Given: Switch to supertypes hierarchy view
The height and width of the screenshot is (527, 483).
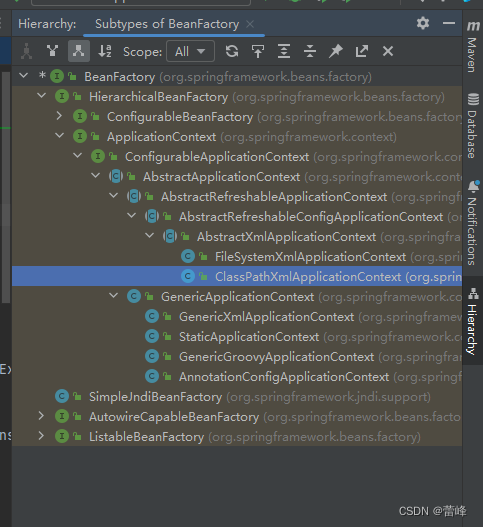Looking at the screenshot, I should pos(52,51).
